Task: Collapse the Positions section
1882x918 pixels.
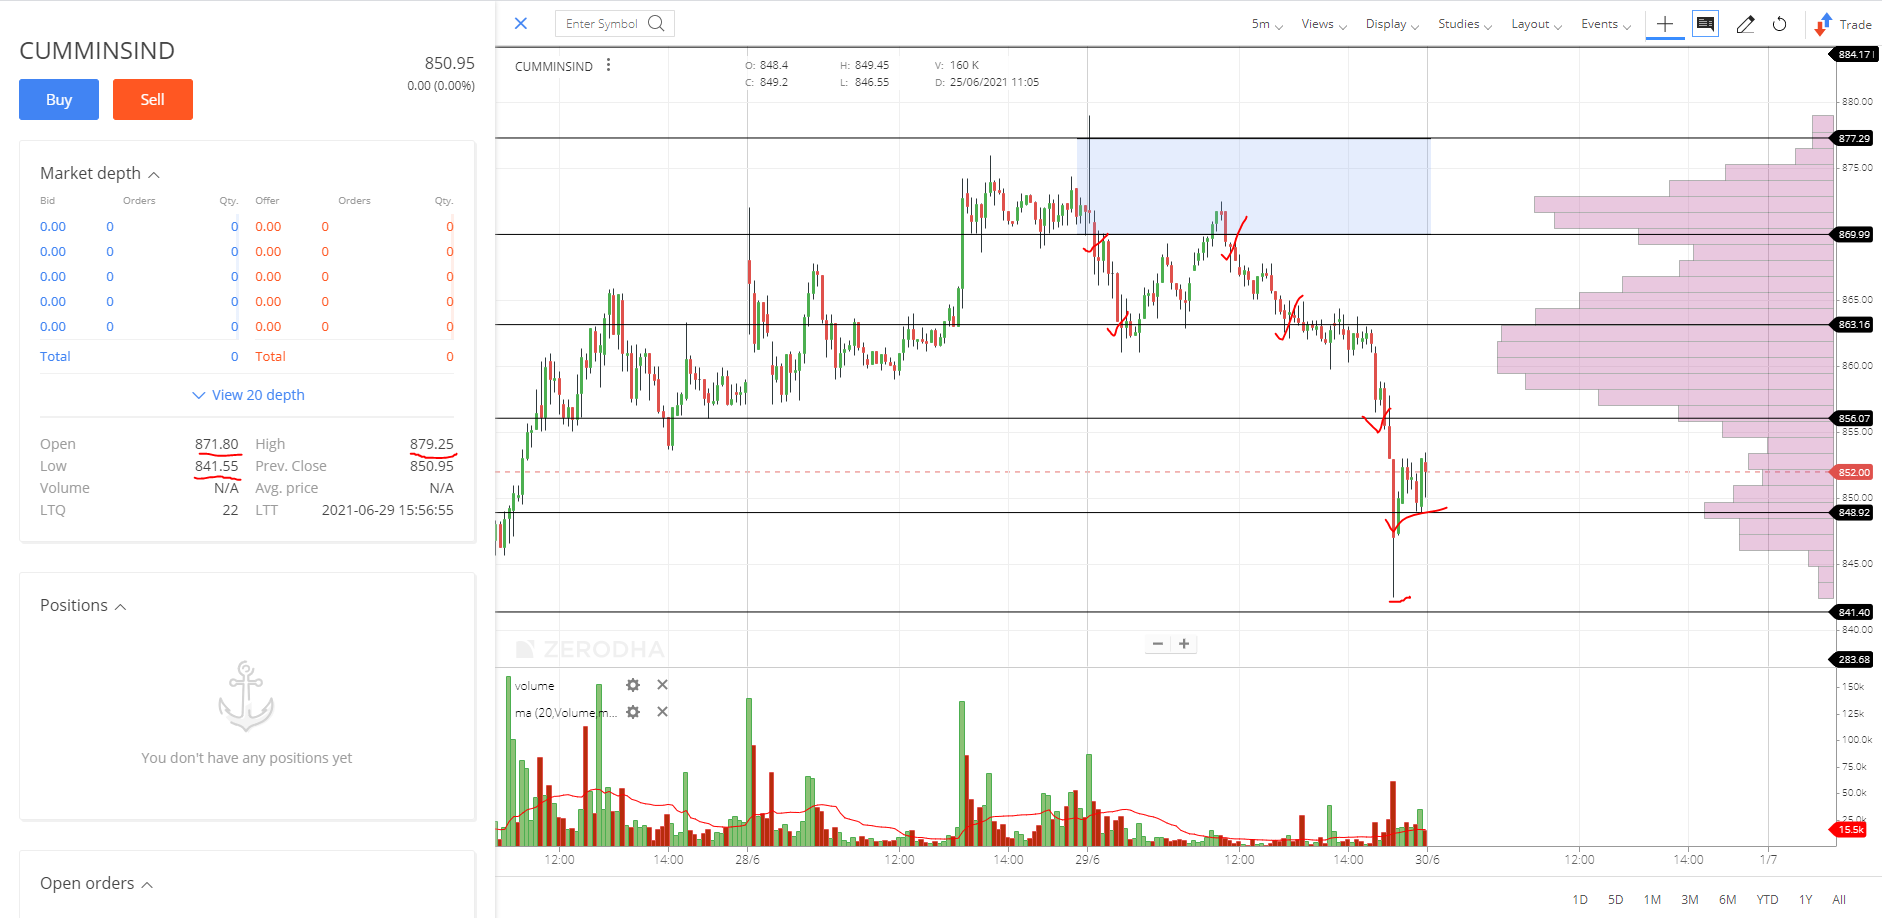Action: 121,606
